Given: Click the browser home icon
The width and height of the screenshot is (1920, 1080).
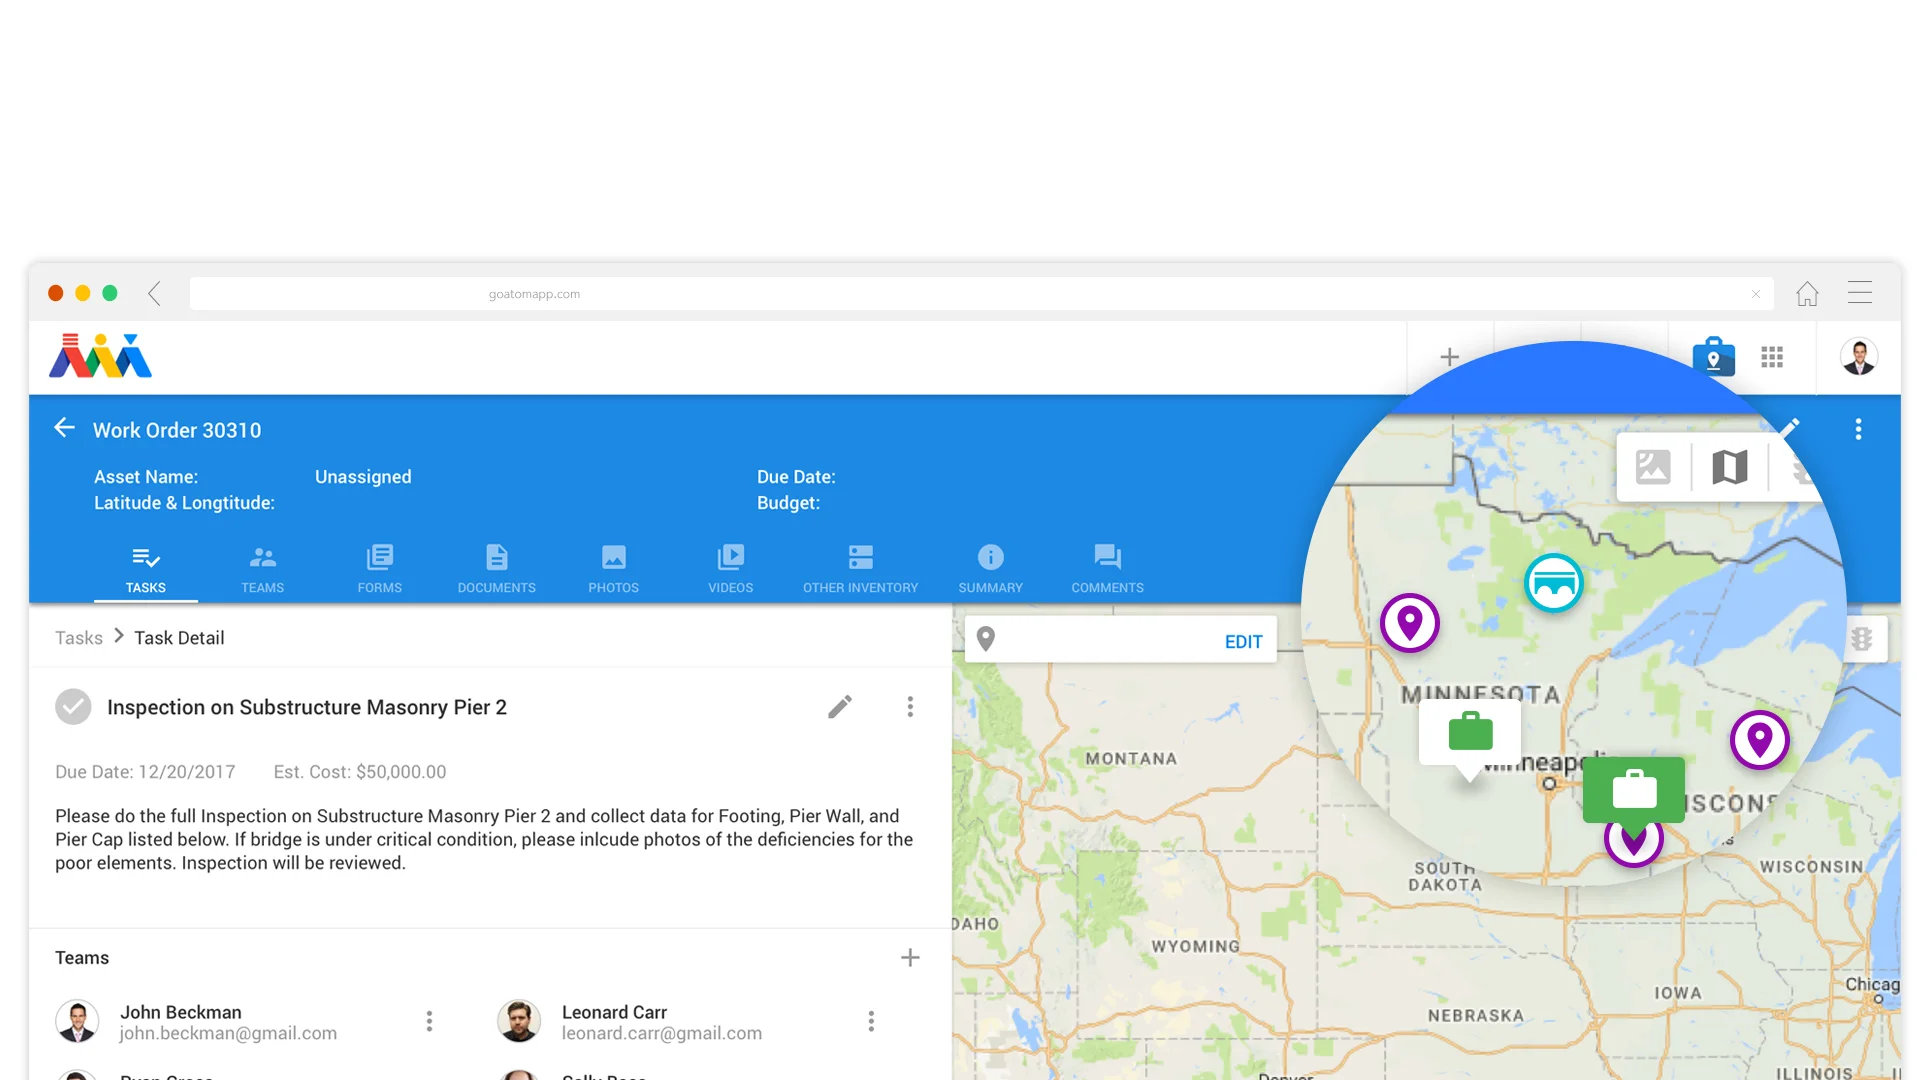Looking at the screenshot, I should (1807, 293).
